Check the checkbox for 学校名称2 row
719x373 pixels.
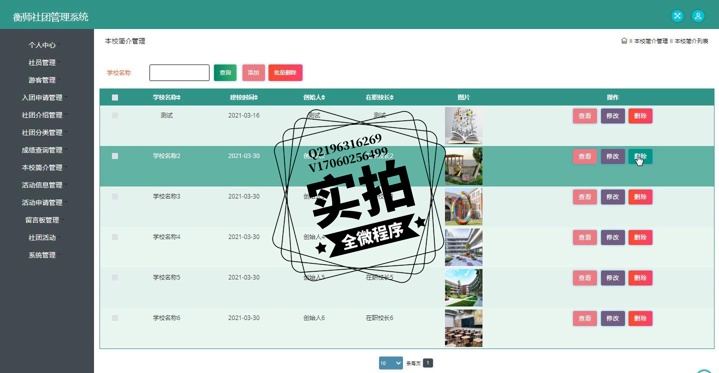point(115,156)
